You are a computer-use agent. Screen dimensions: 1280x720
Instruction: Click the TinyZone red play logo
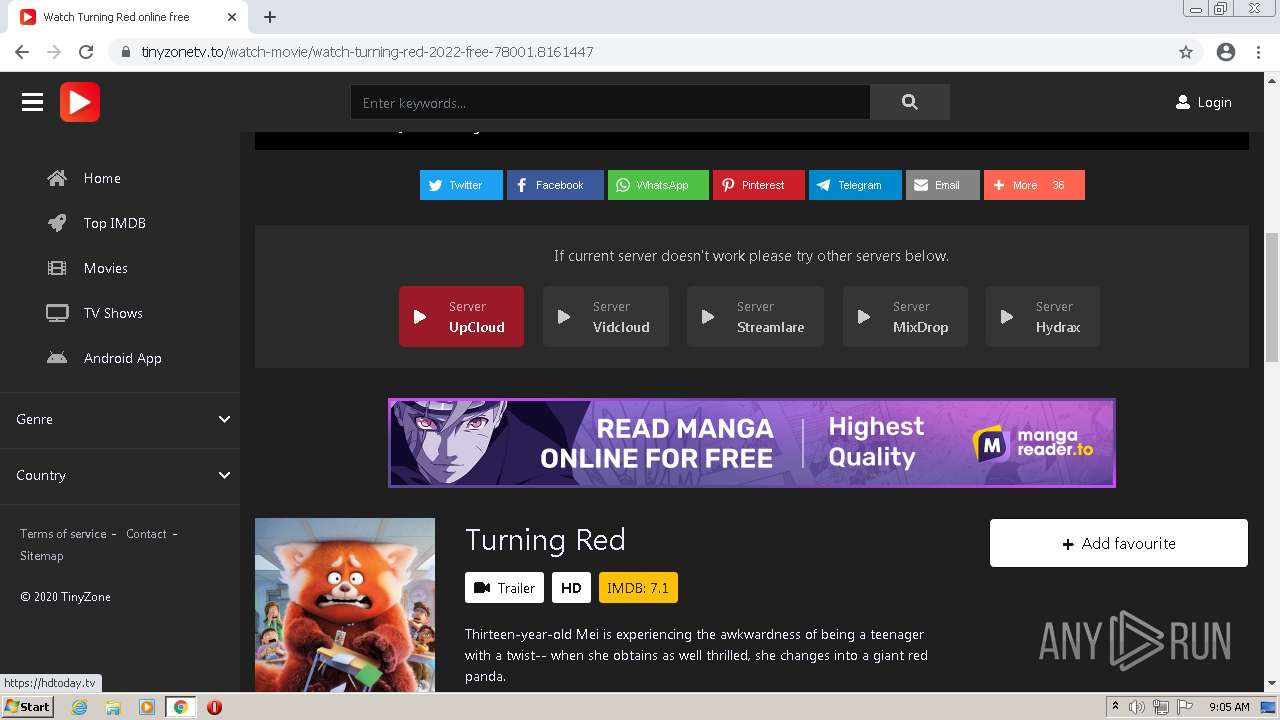pyautogui.click(x=80, y=102)
